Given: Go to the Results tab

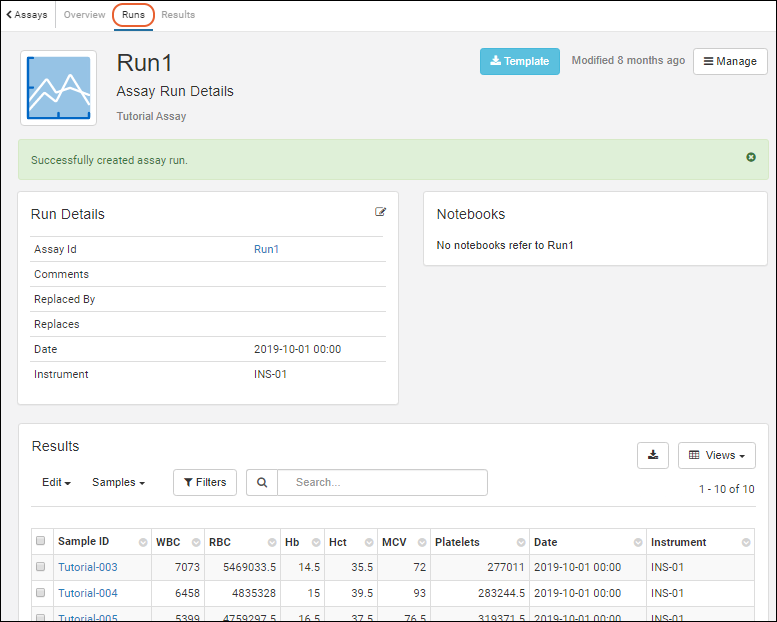Looking at the screenshot, I should [x=178, y=15].
